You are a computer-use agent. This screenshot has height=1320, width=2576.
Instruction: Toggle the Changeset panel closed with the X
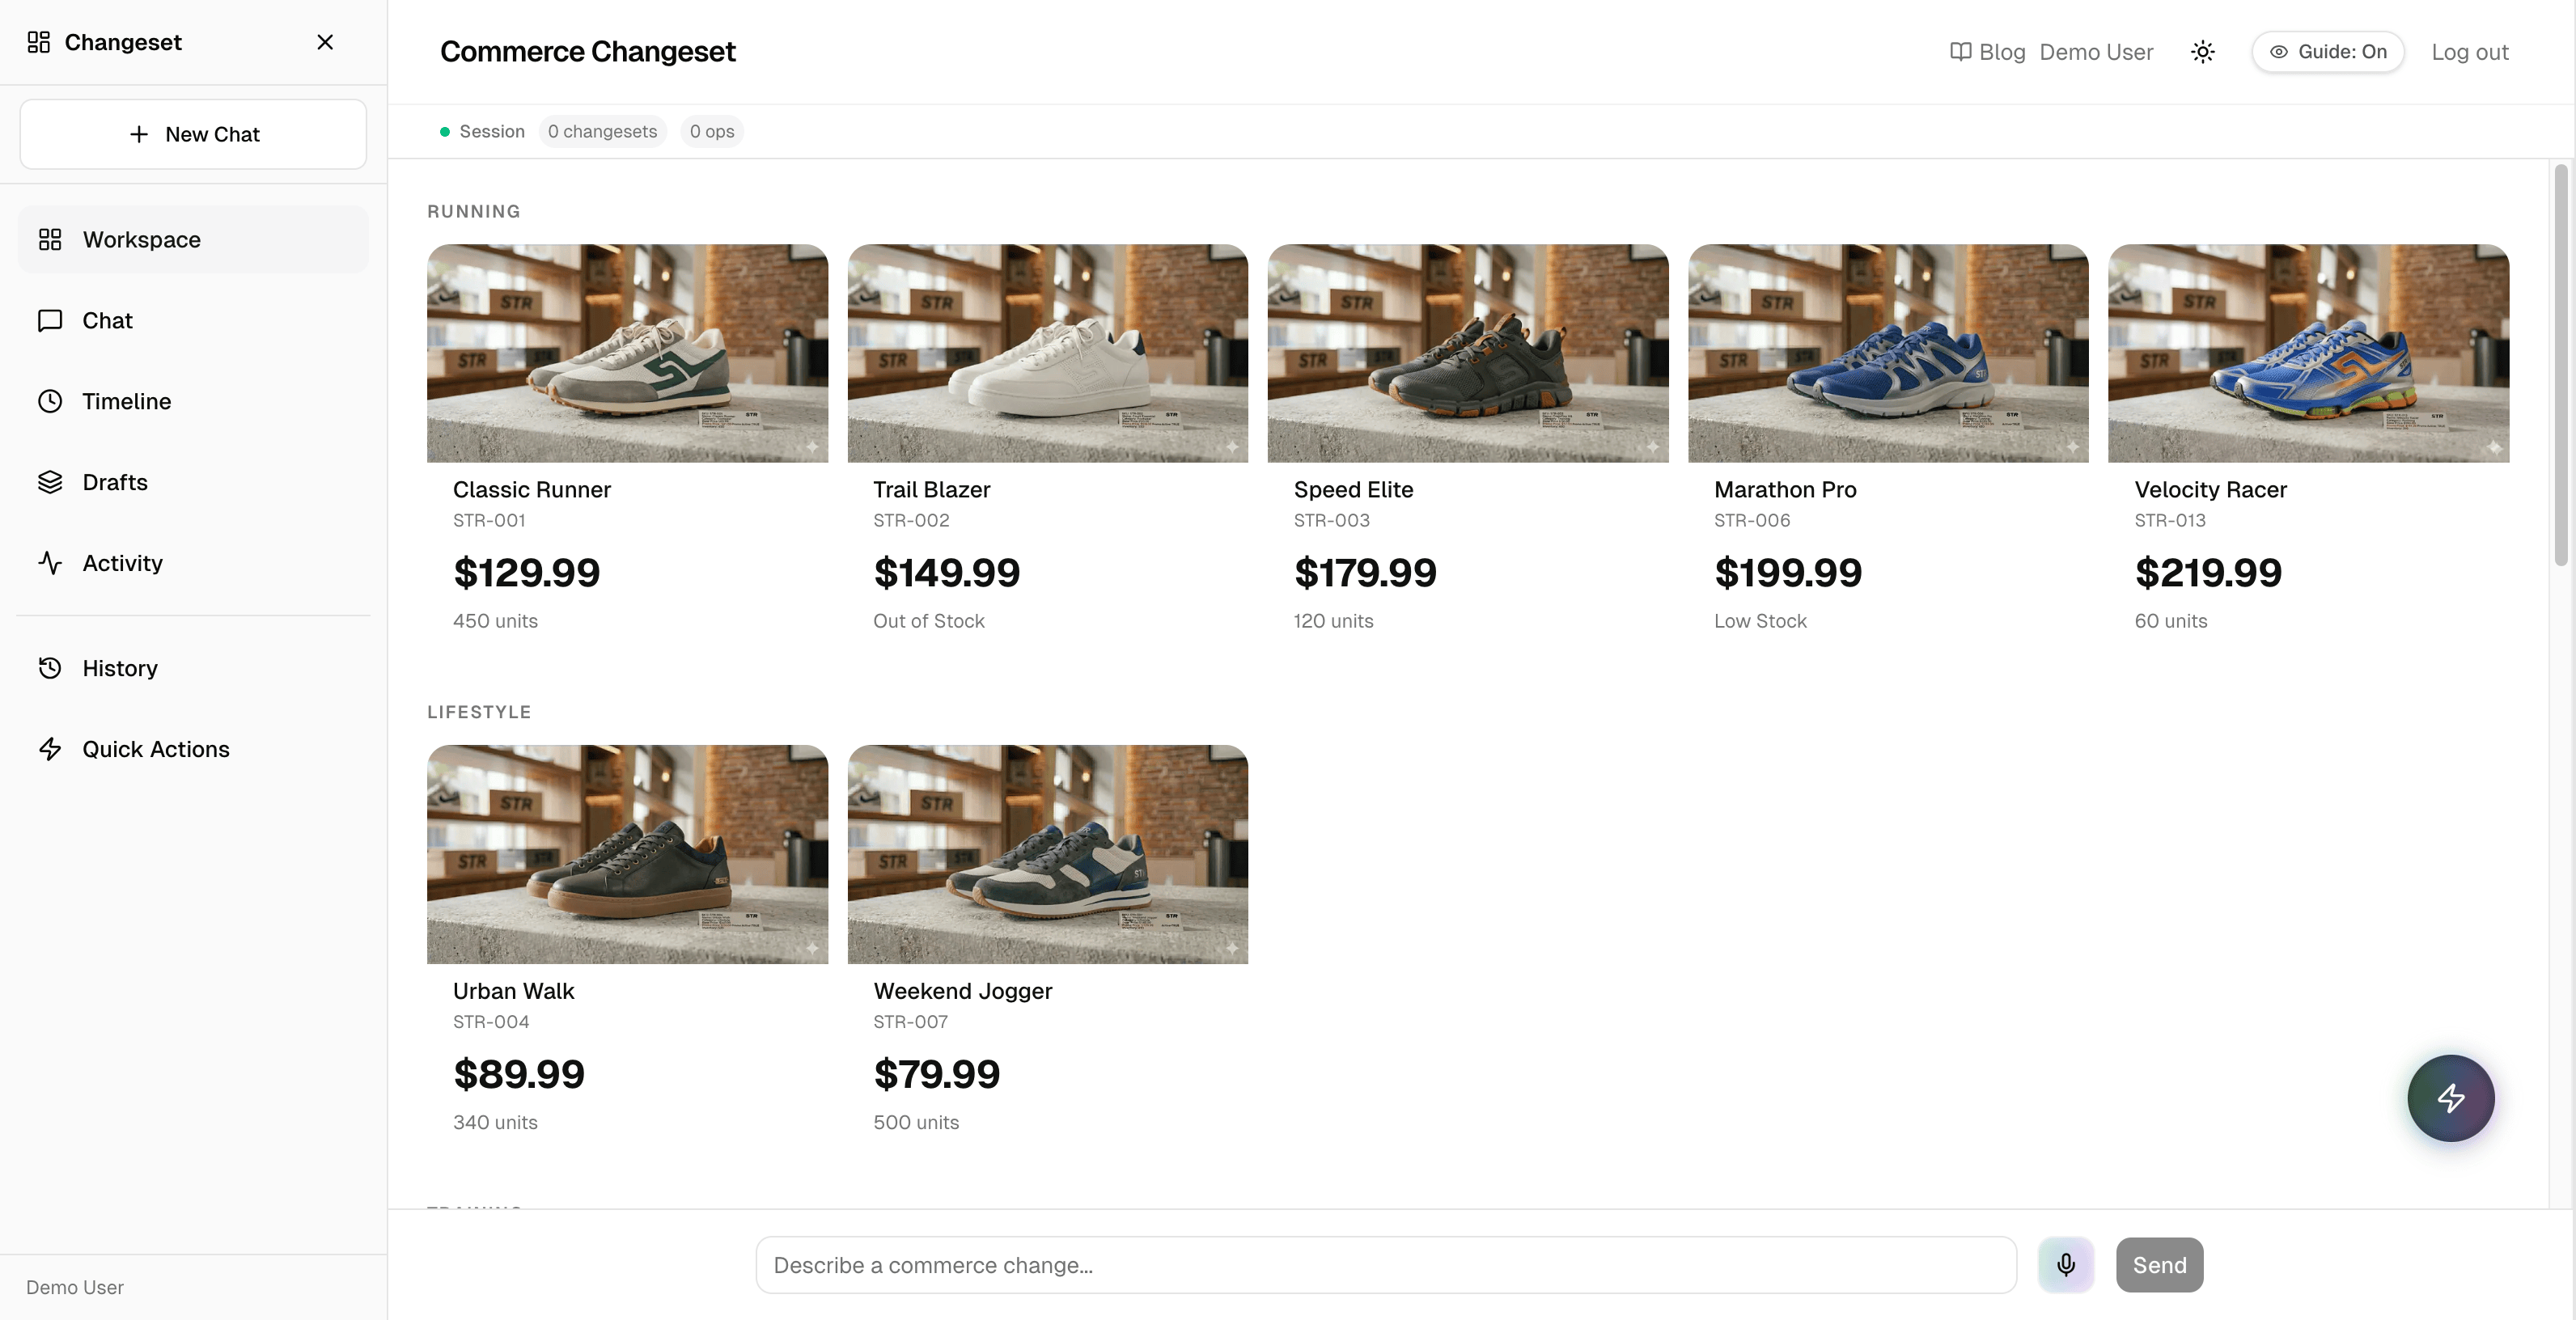[x=325, y=42]
